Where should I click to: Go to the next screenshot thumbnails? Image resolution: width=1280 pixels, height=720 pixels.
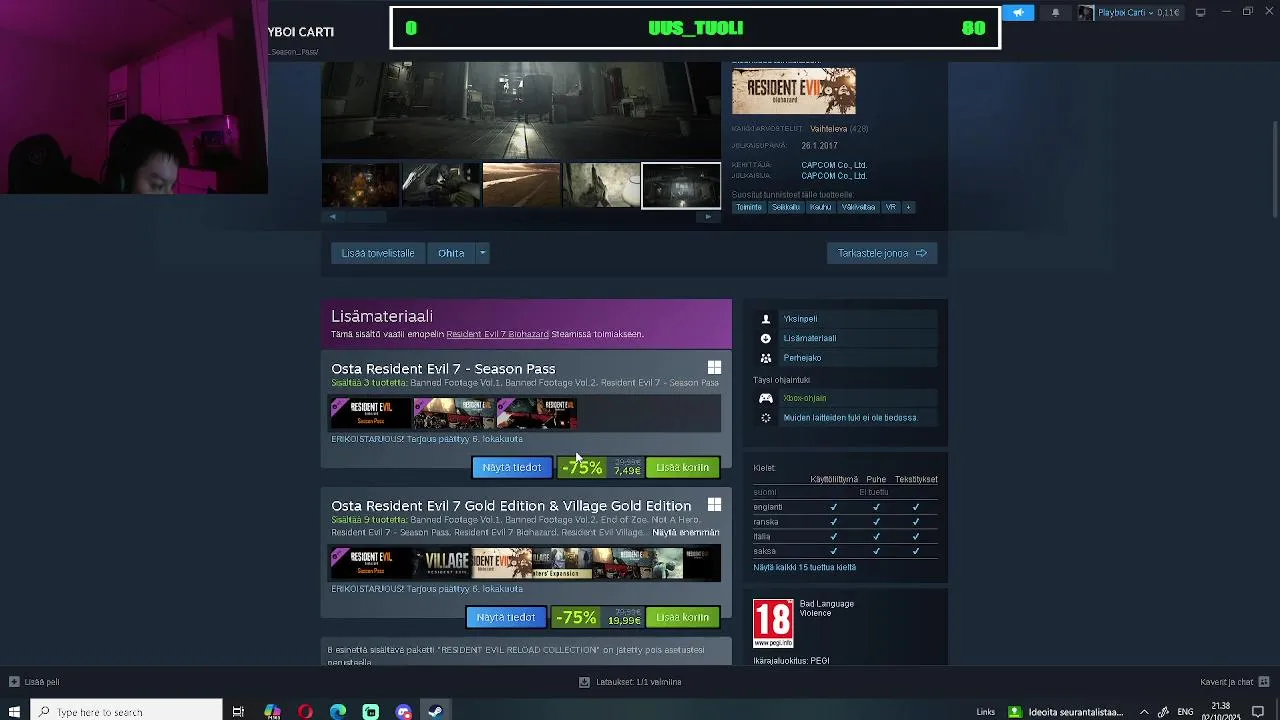(708, 217)
